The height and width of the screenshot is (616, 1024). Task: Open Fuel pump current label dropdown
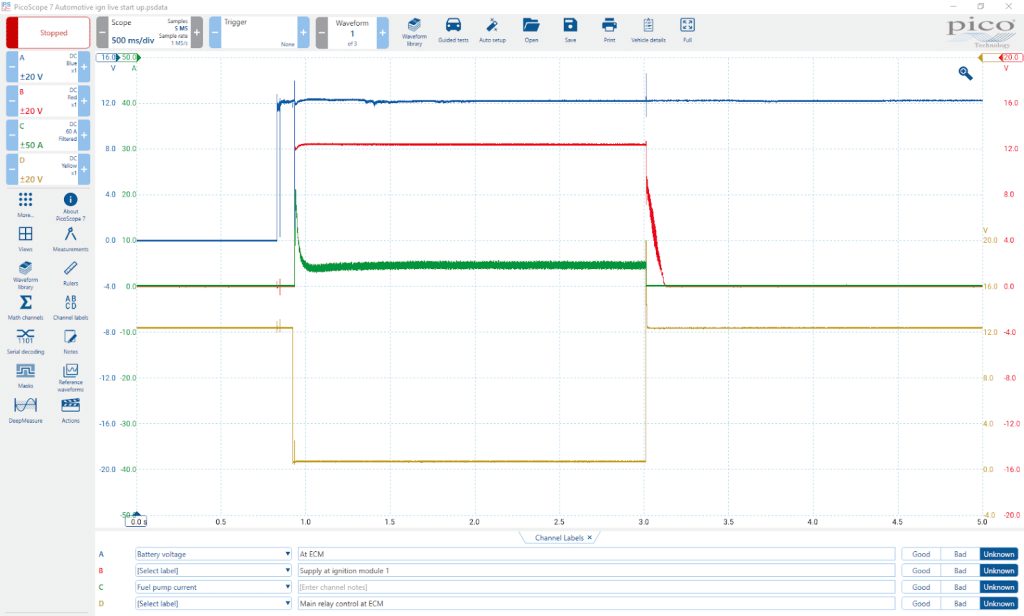click(x=213, y=587)
